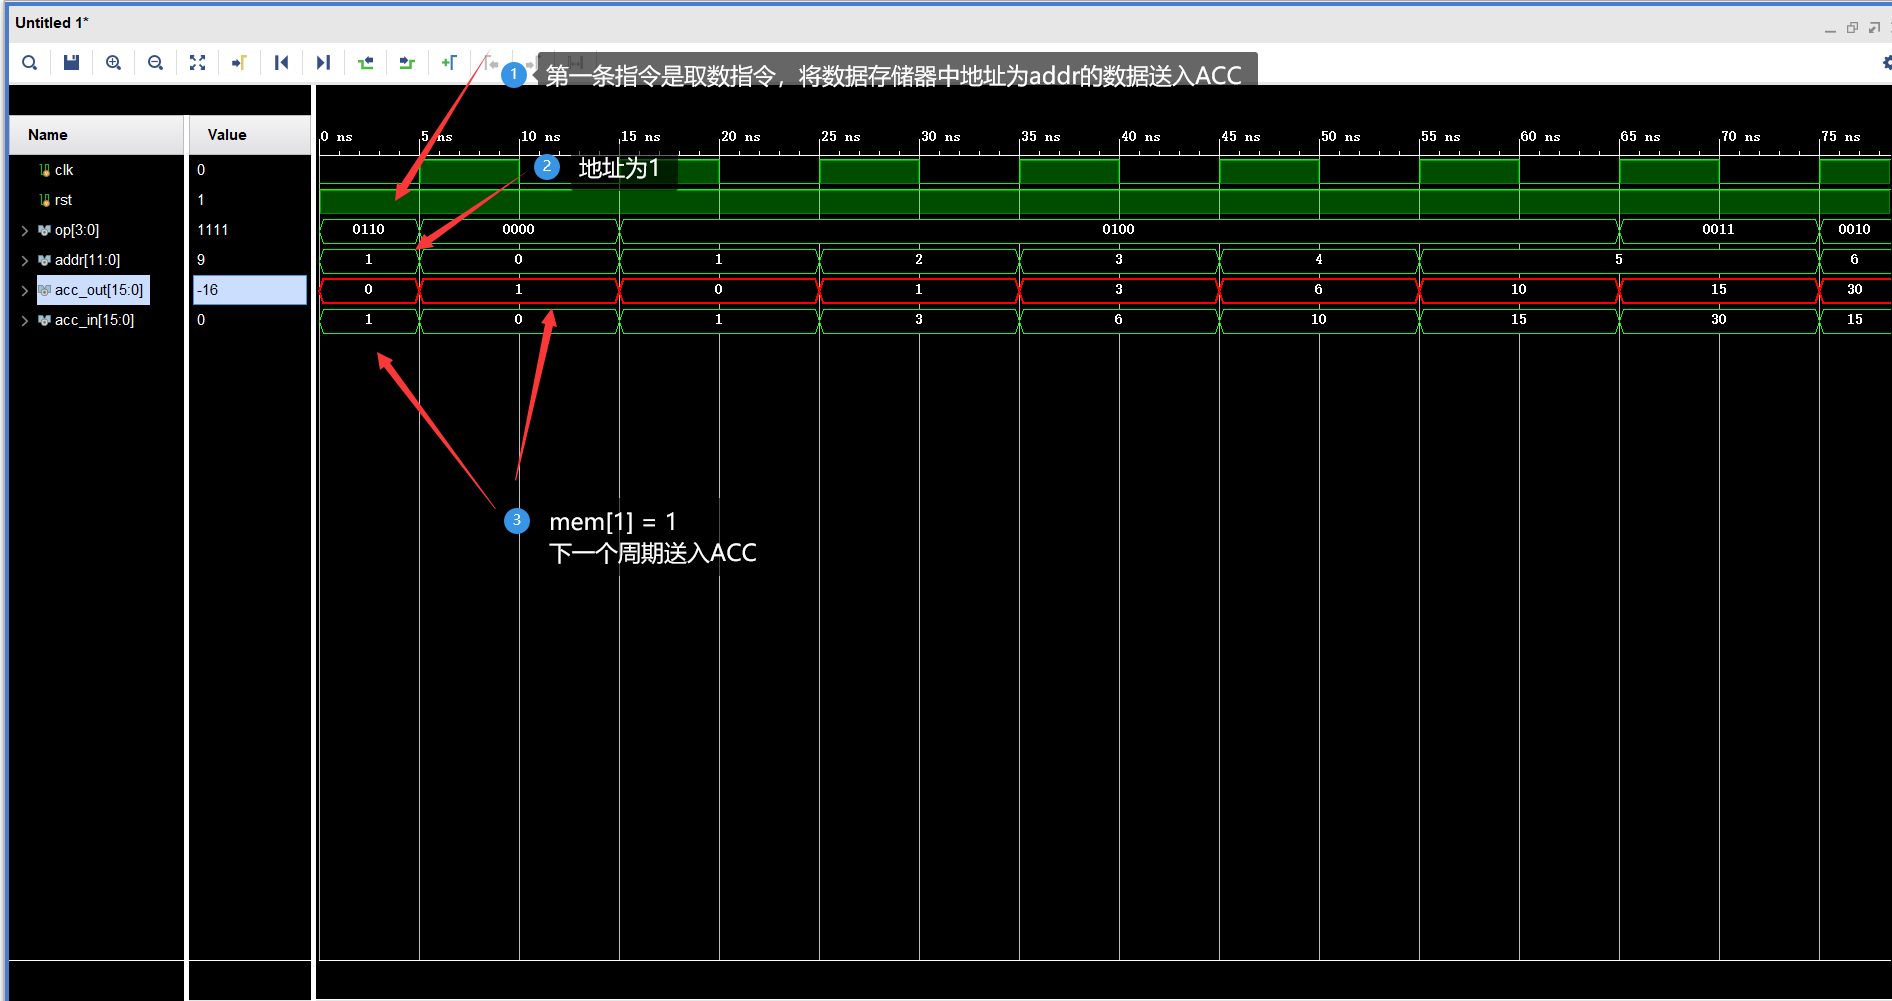Image resolution: width=1892 pixels, height=1001 pixels.
Task: Click the go to cursor icon
Action: pos(239,62)
